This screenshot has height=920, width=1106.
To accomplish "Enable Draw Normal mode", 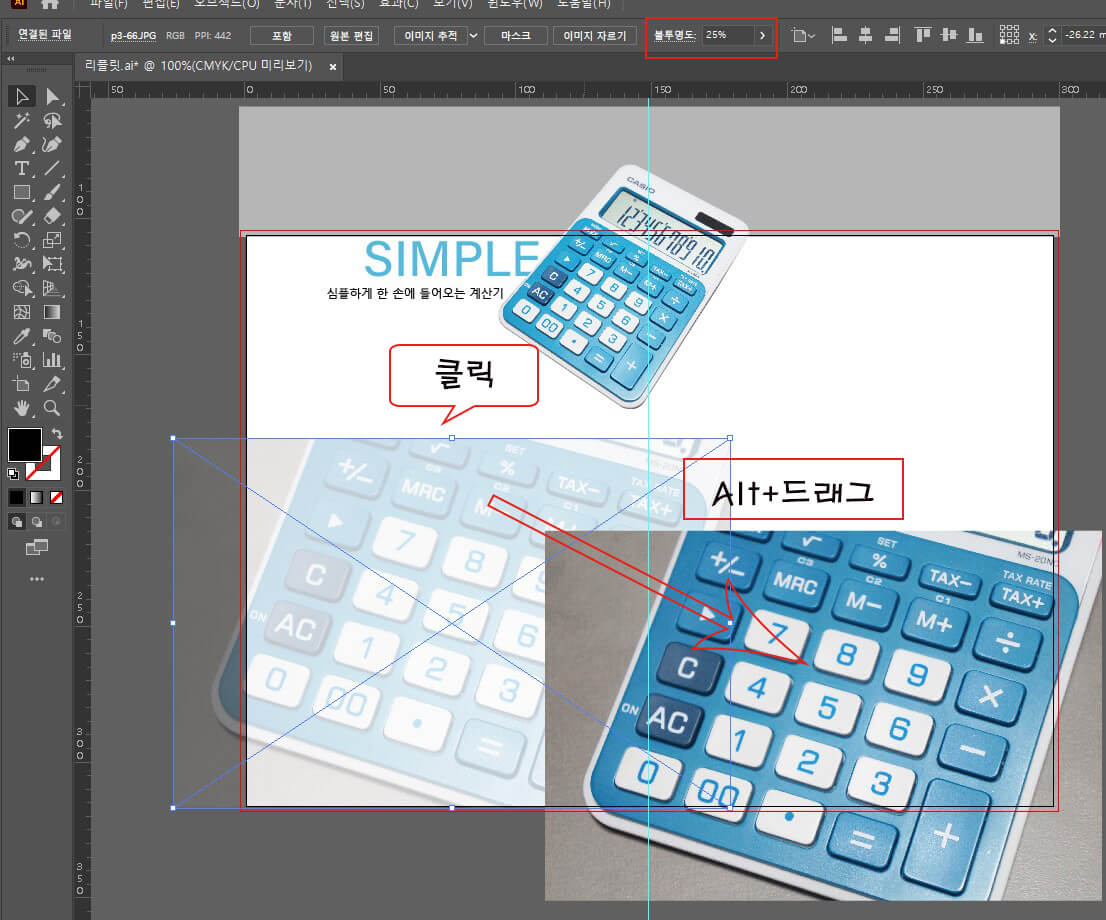I will [x=17, y=522].
